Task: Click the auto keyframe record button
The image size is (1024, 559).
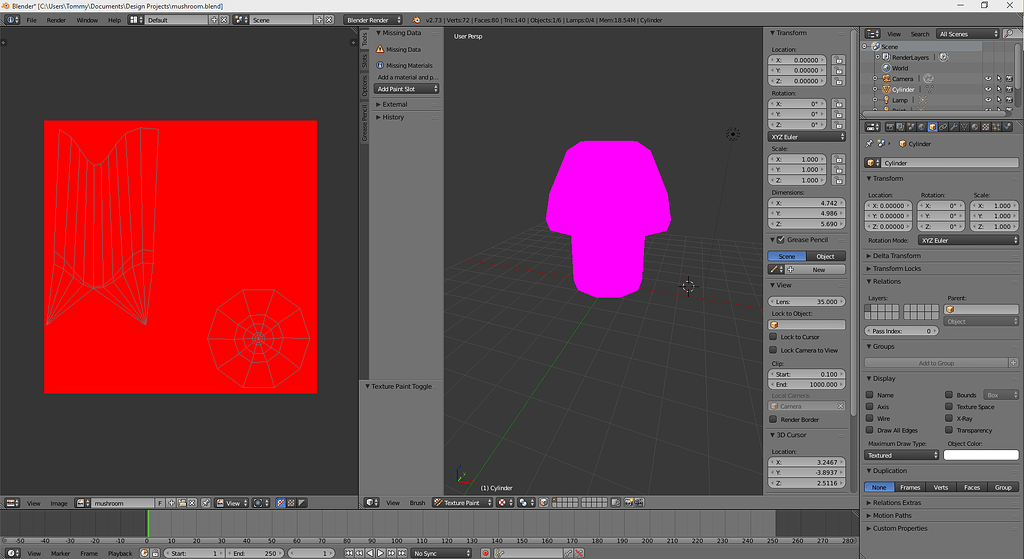Action: 485,553
